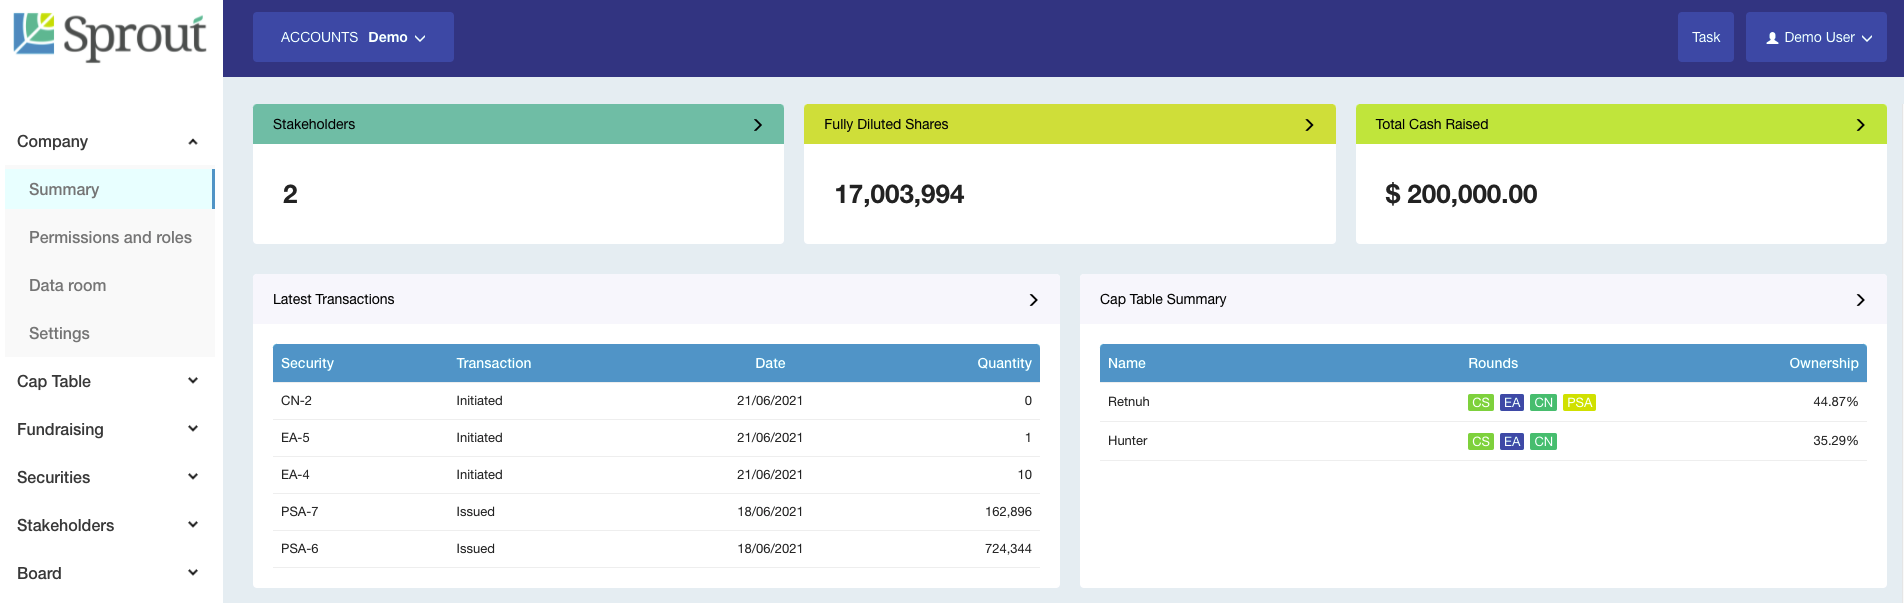Open Latest Transactions arrow icon

(x=1033, y=300)
